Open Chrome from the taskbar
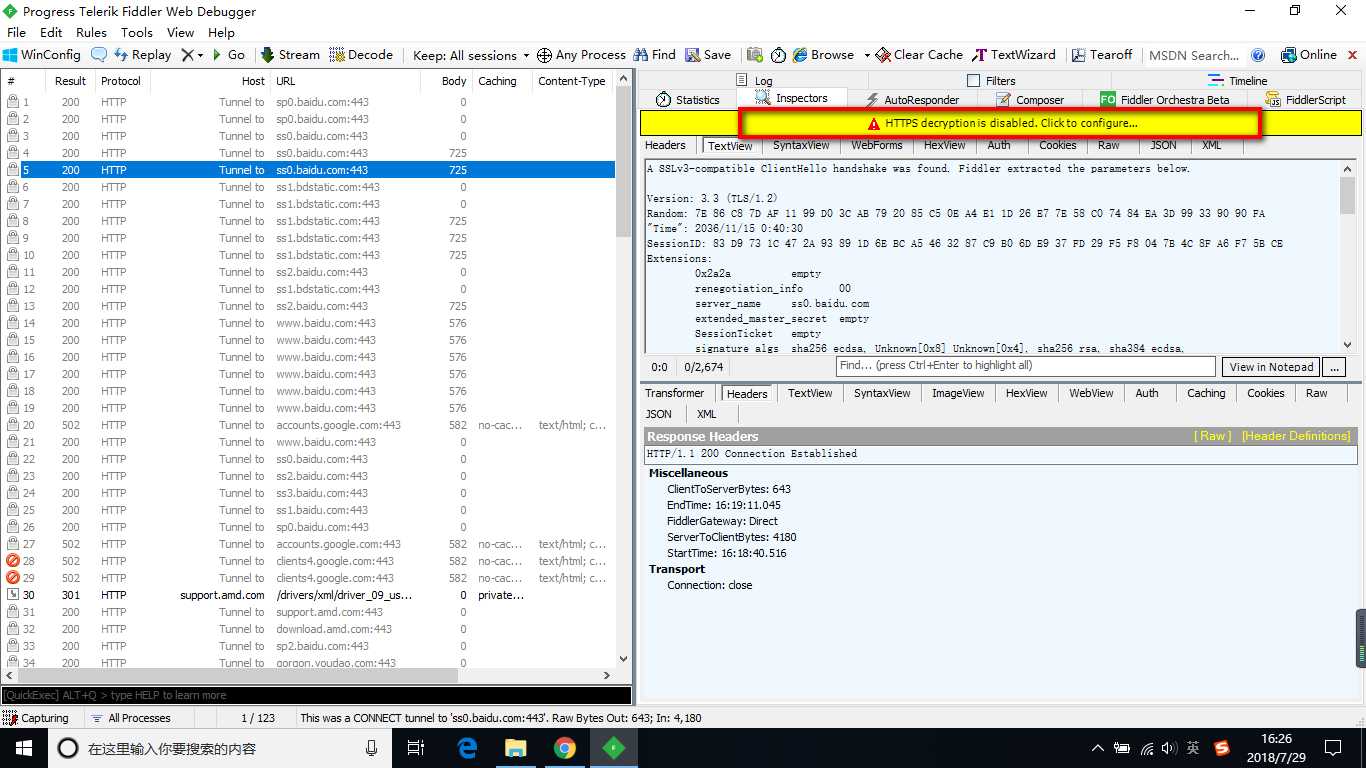 pos(565,748)
